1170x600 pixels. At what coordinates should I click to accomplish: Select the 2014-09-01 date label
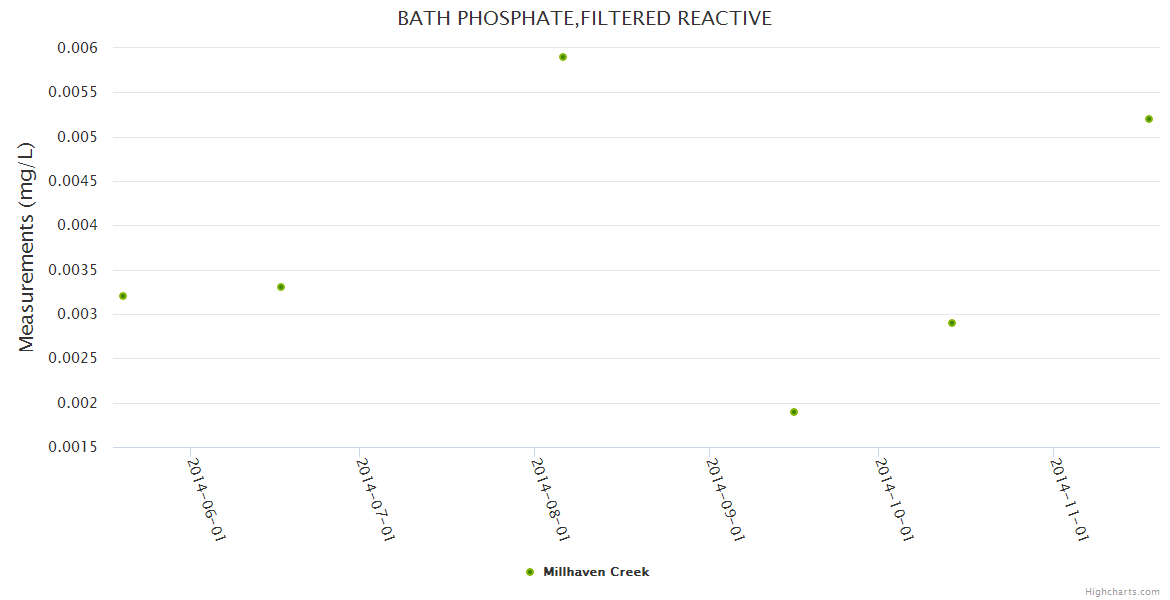(726, 499)
